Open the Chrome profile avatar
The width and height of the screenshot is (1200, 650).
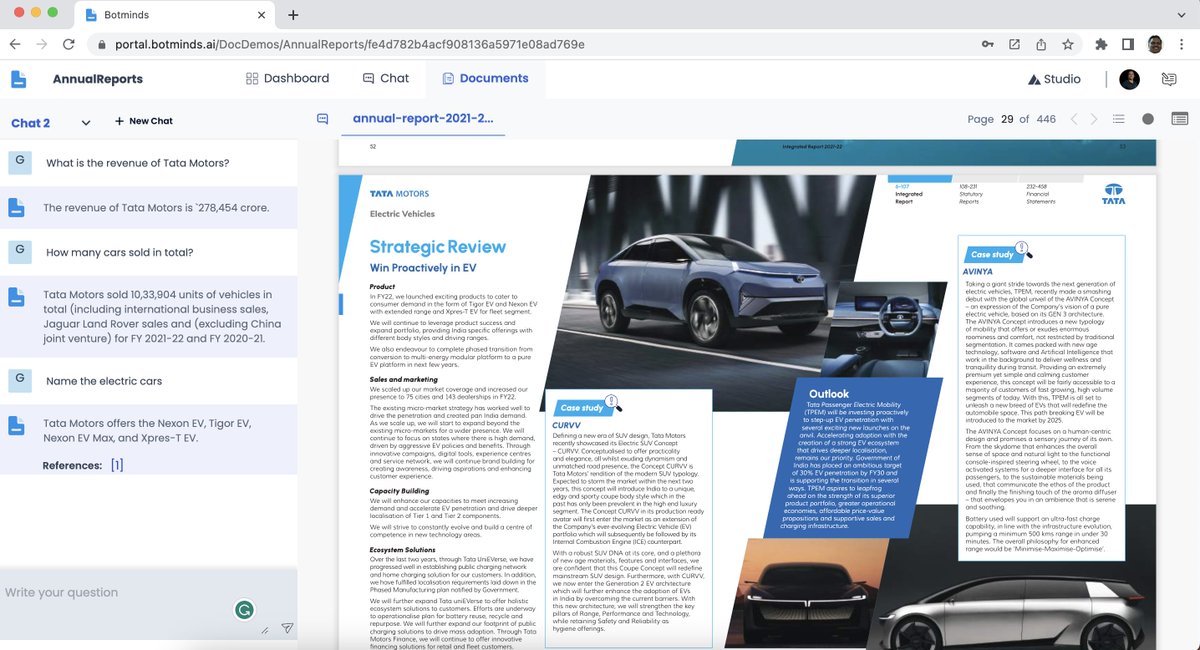1154,44
